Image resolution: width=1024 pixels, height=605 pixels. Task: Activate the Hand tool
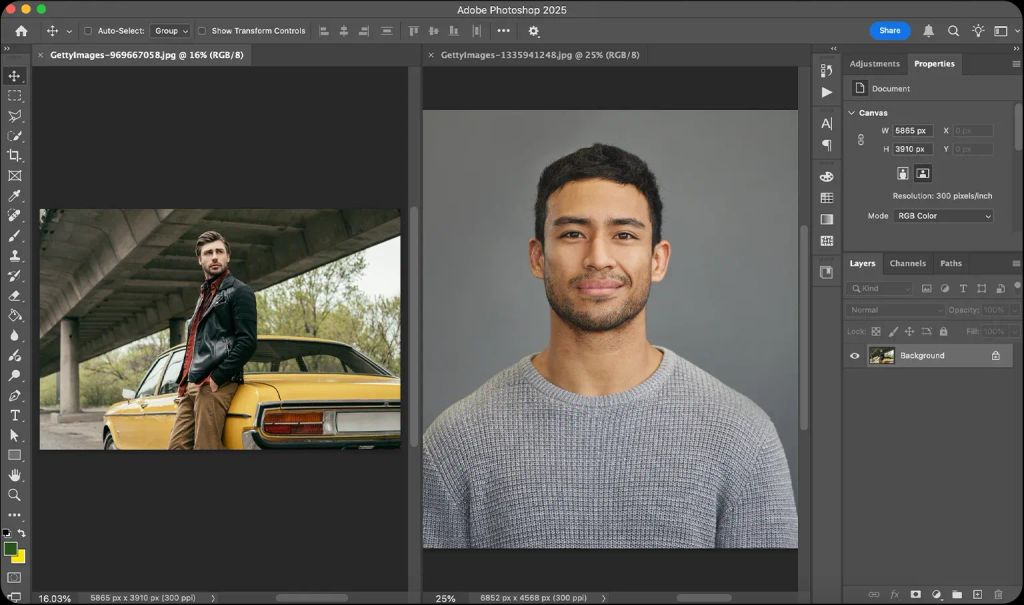tap(14, 475)
